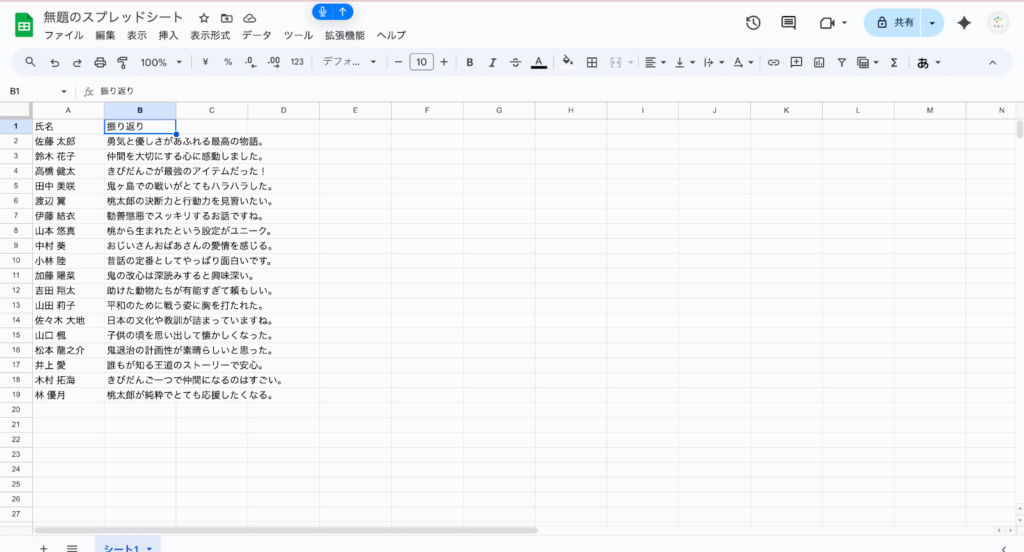Open the borders tool
Image resolution: width=1024 pixels, height=552 pixels.
592,62
